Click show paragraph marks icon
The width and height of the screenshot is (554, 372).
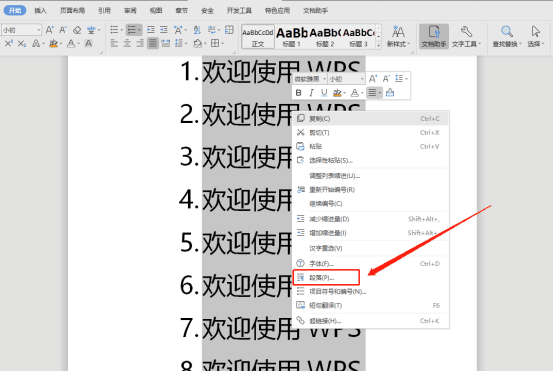point(212,30)
